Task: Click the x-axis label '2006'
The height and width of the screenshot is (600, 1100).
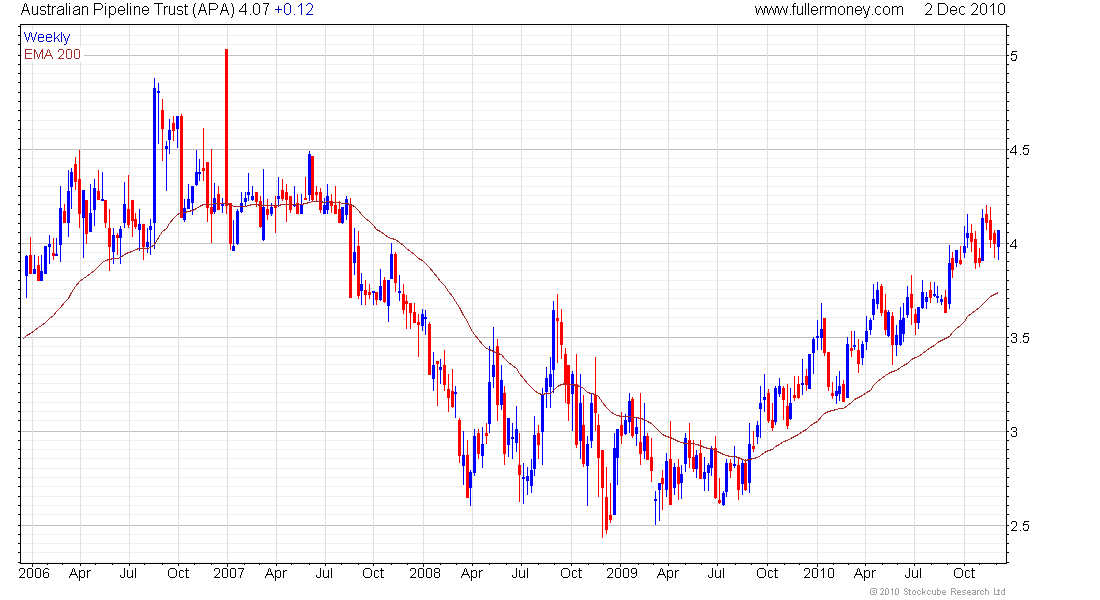Action: click(x=34, y=573)
